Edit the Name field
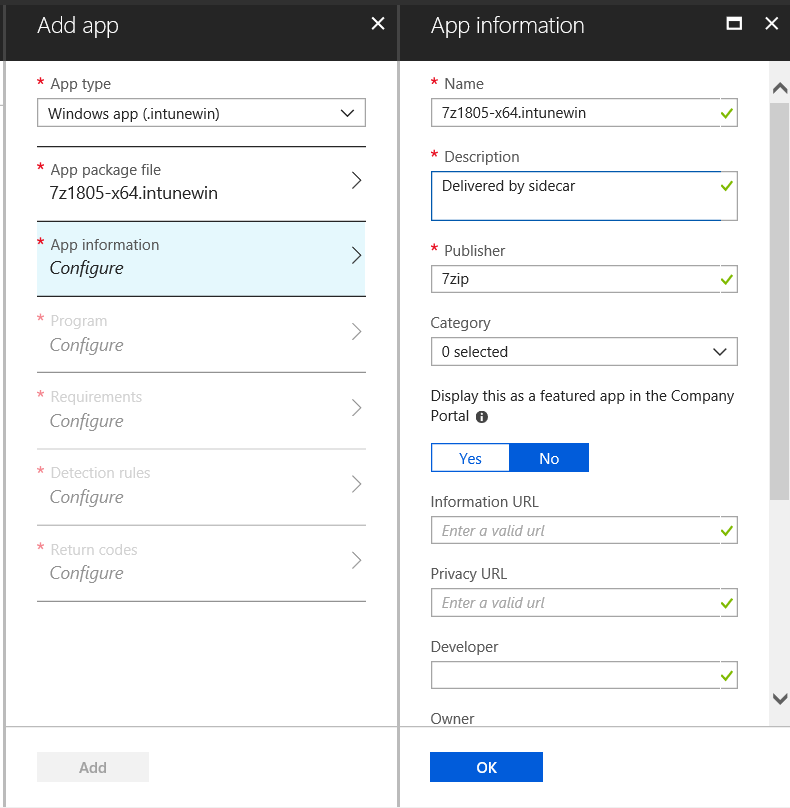Screen dimensions: 790x808 click(x=584, y=113)
